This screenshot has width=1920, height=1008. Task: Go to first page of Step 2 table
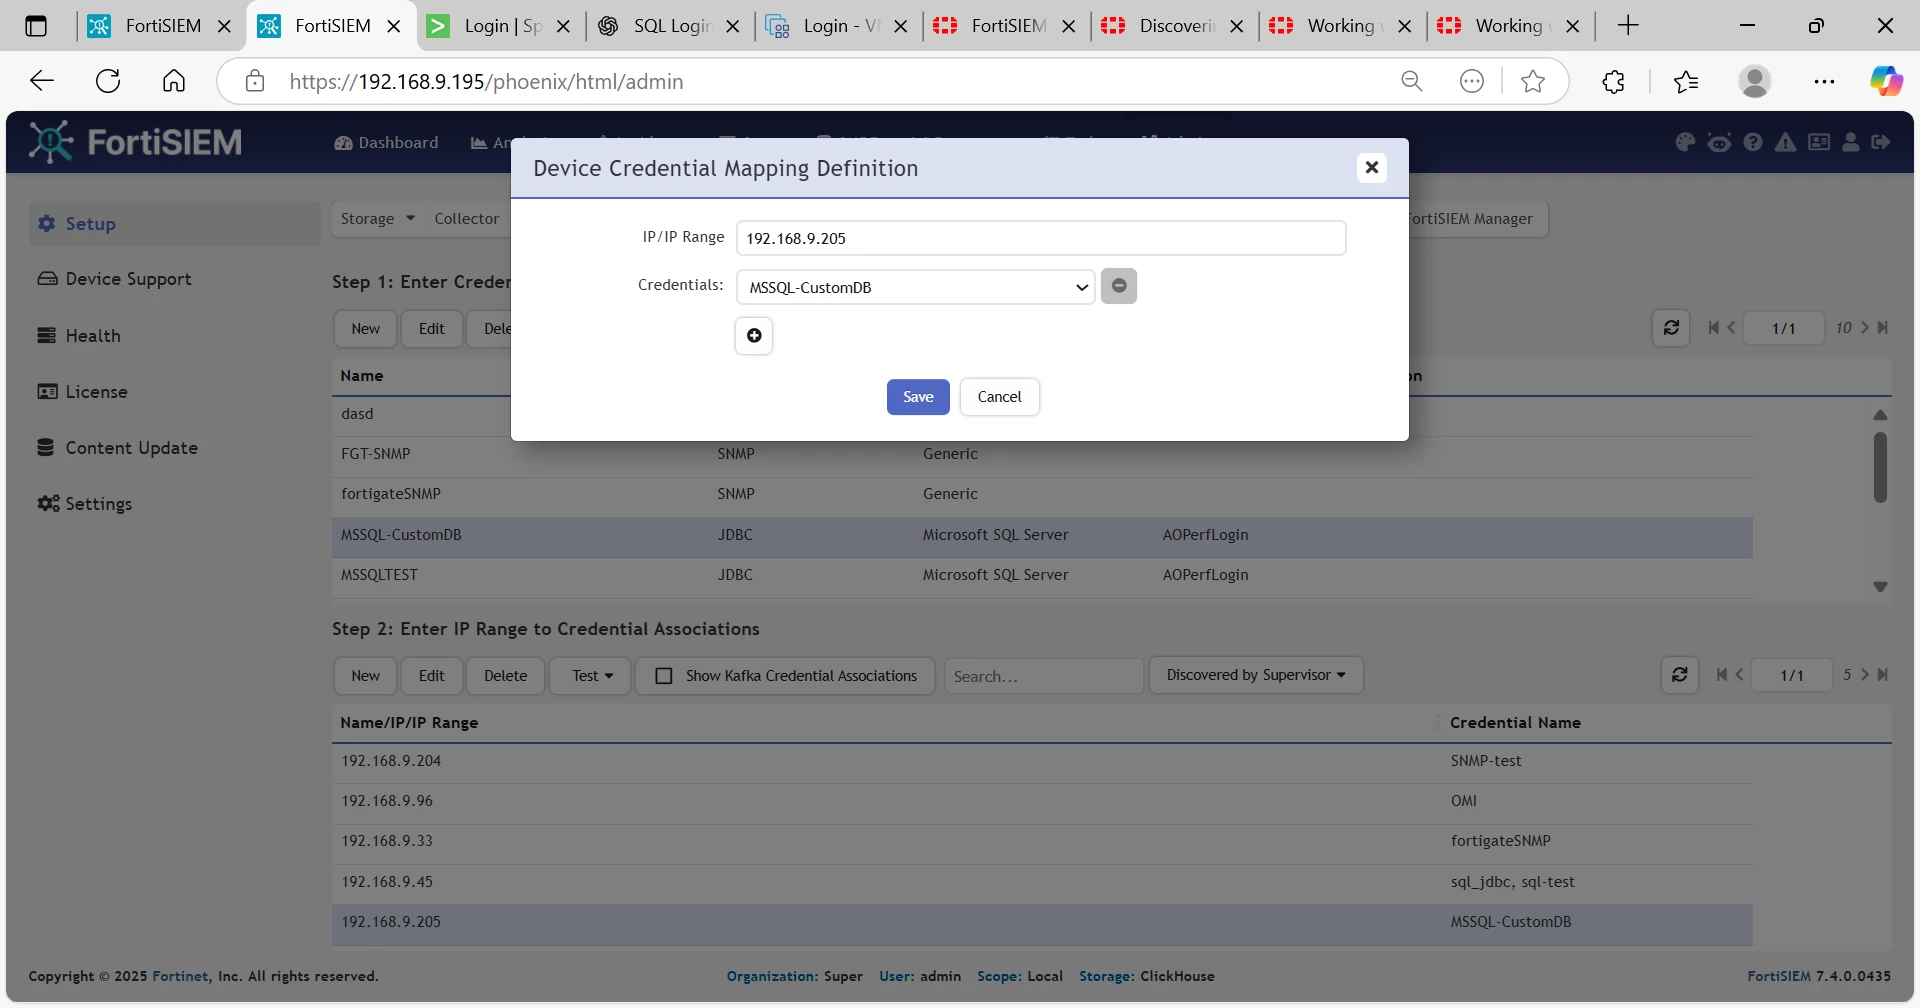1722,675
